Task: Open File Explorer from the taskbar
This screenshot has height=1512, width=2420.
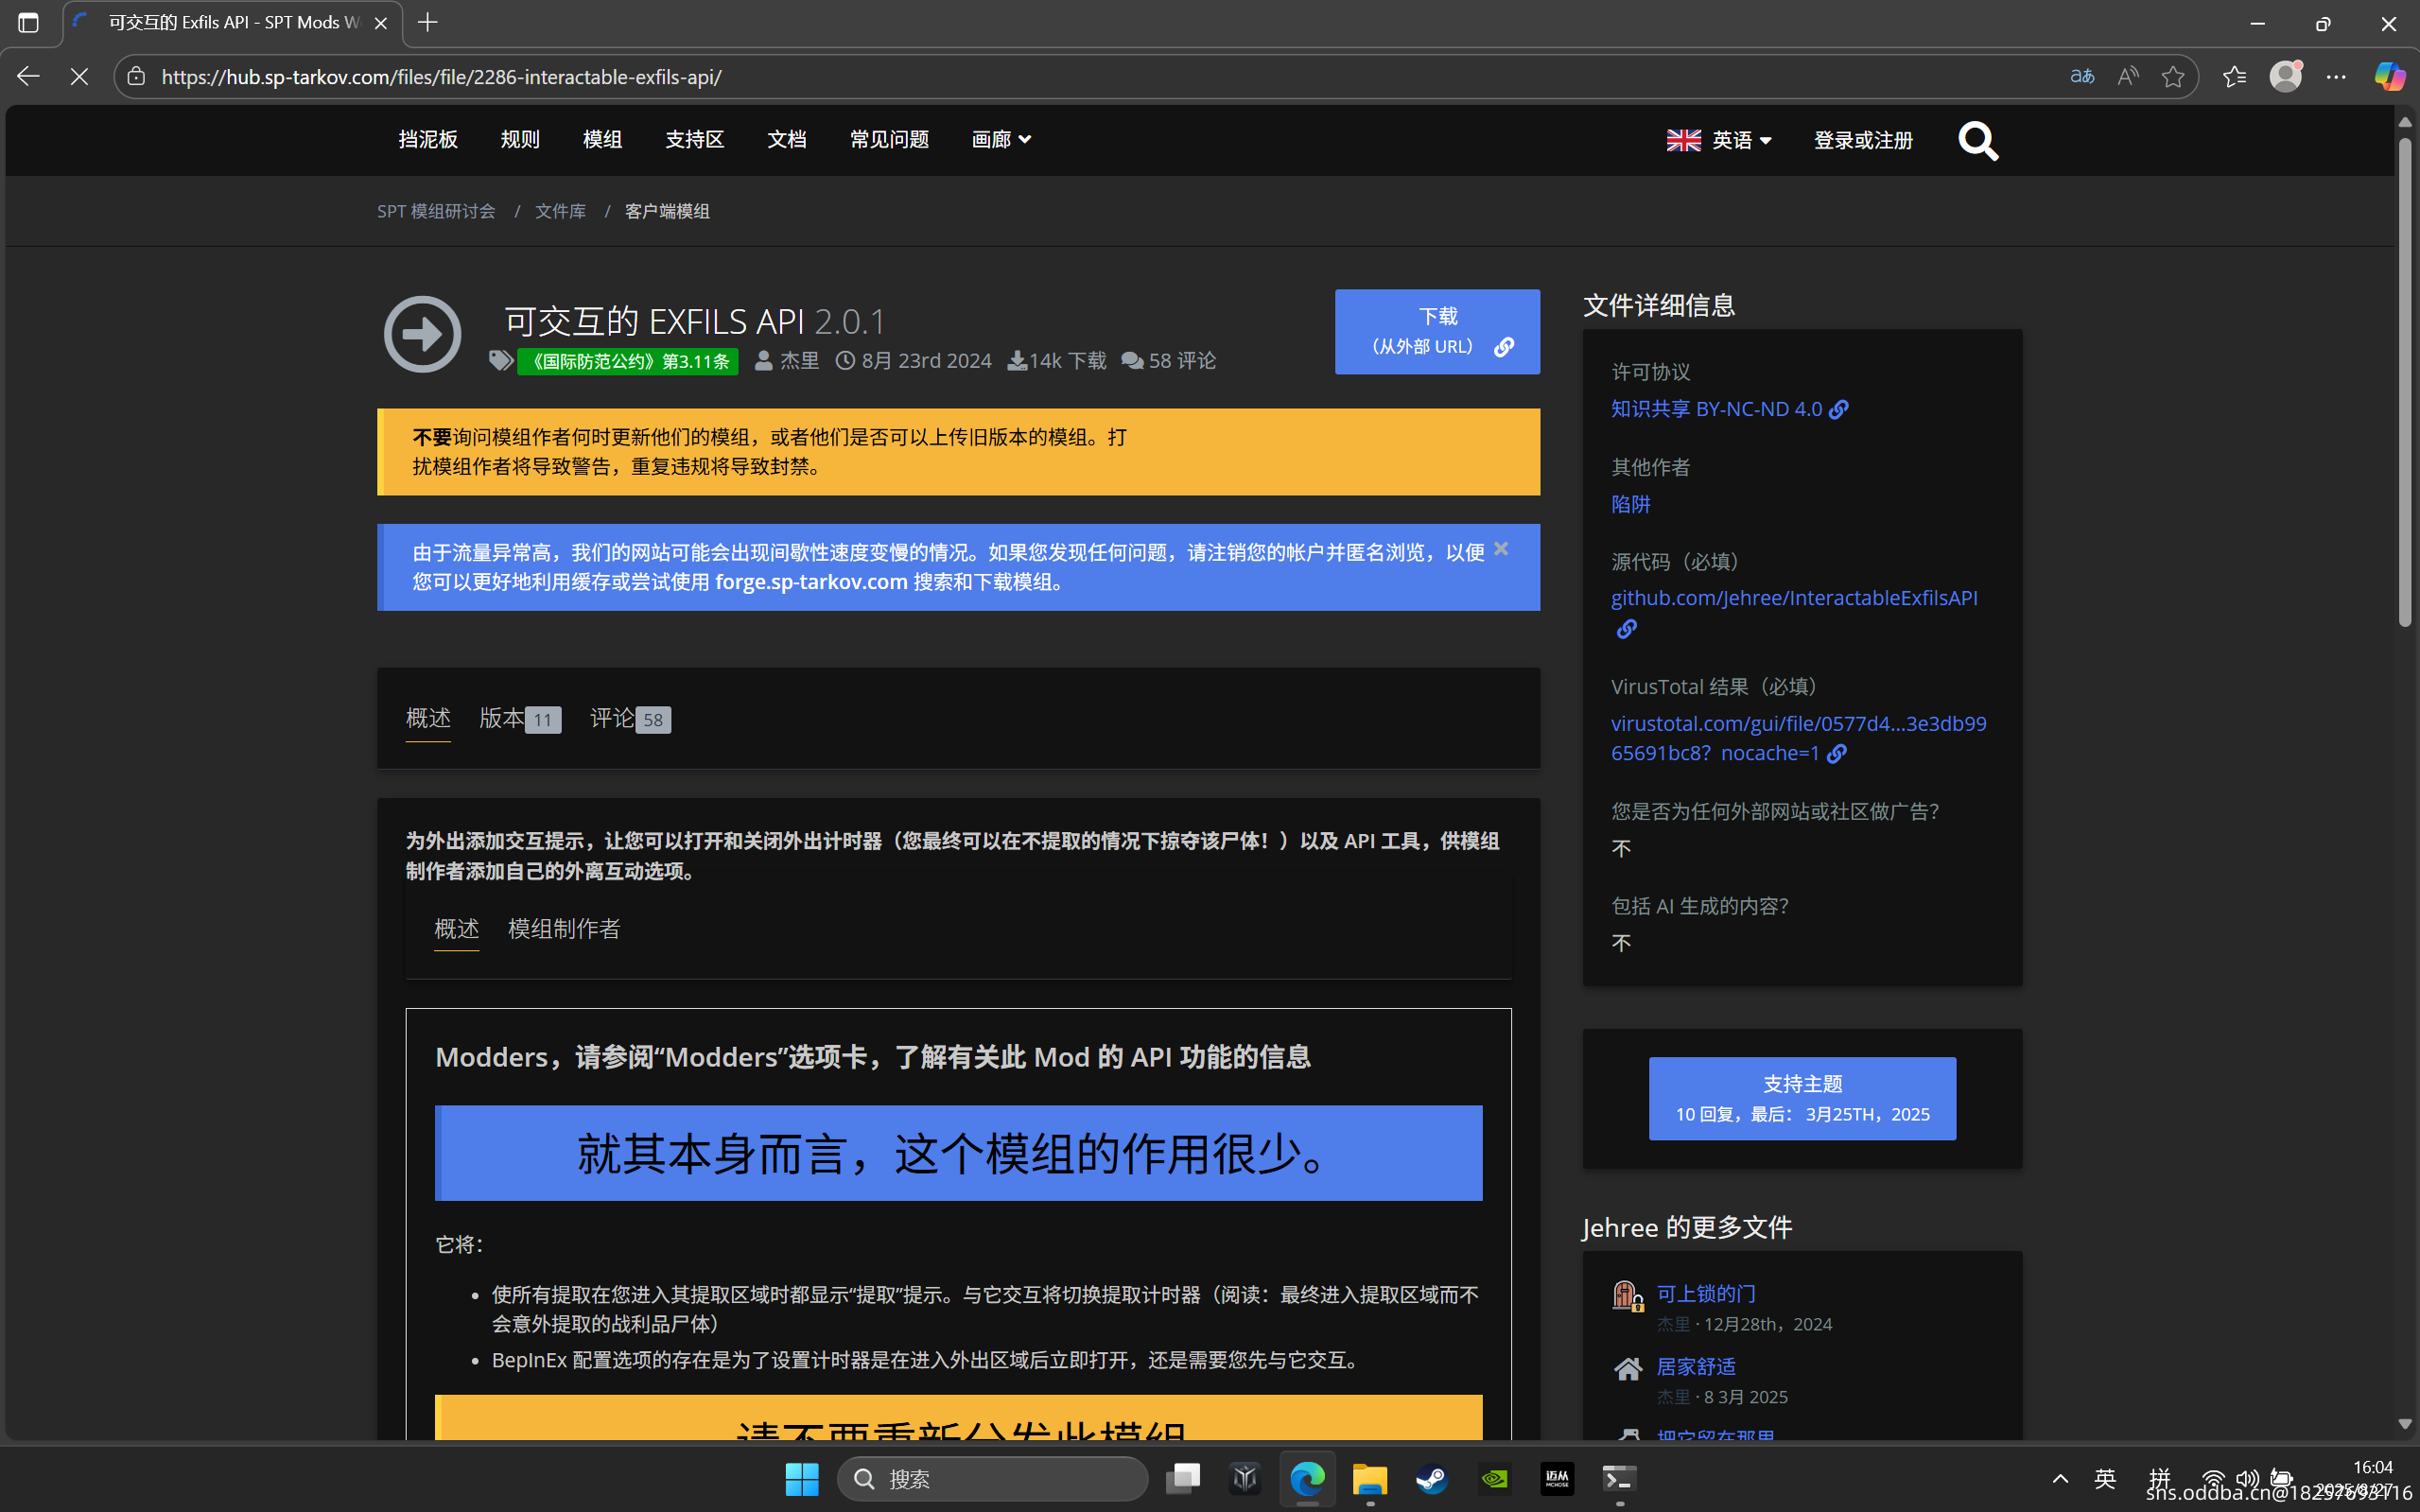Action: pyautogui.click(x=1370, y=1479)
